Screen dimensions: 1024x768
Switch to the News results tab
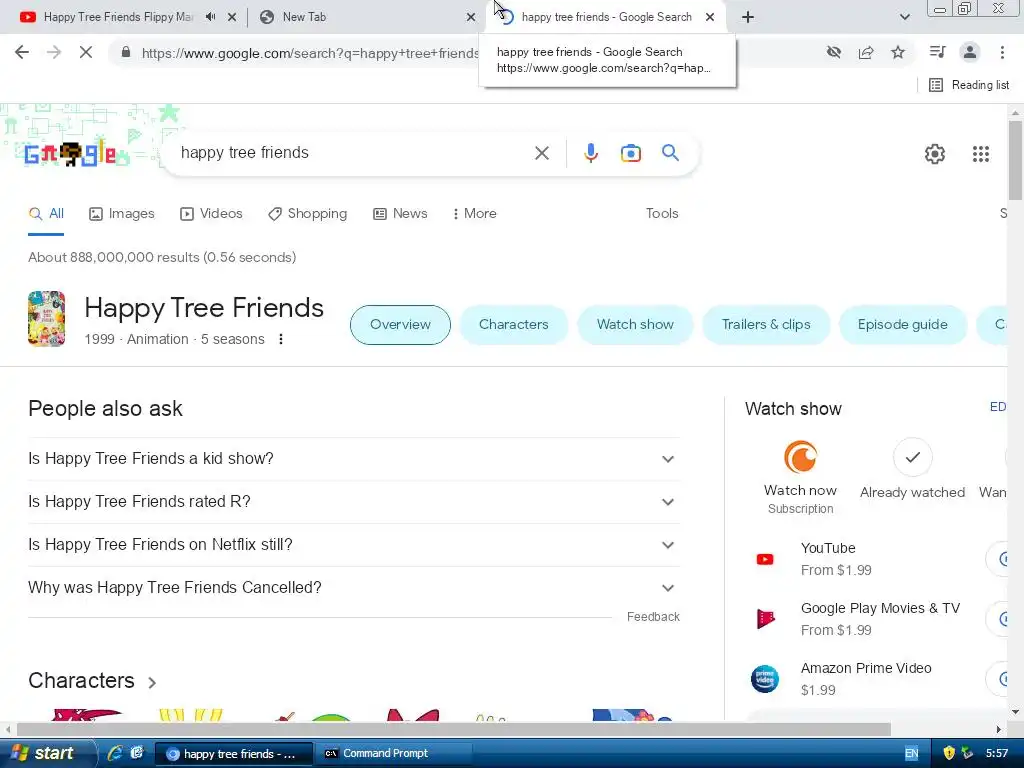tap(400, 214)
